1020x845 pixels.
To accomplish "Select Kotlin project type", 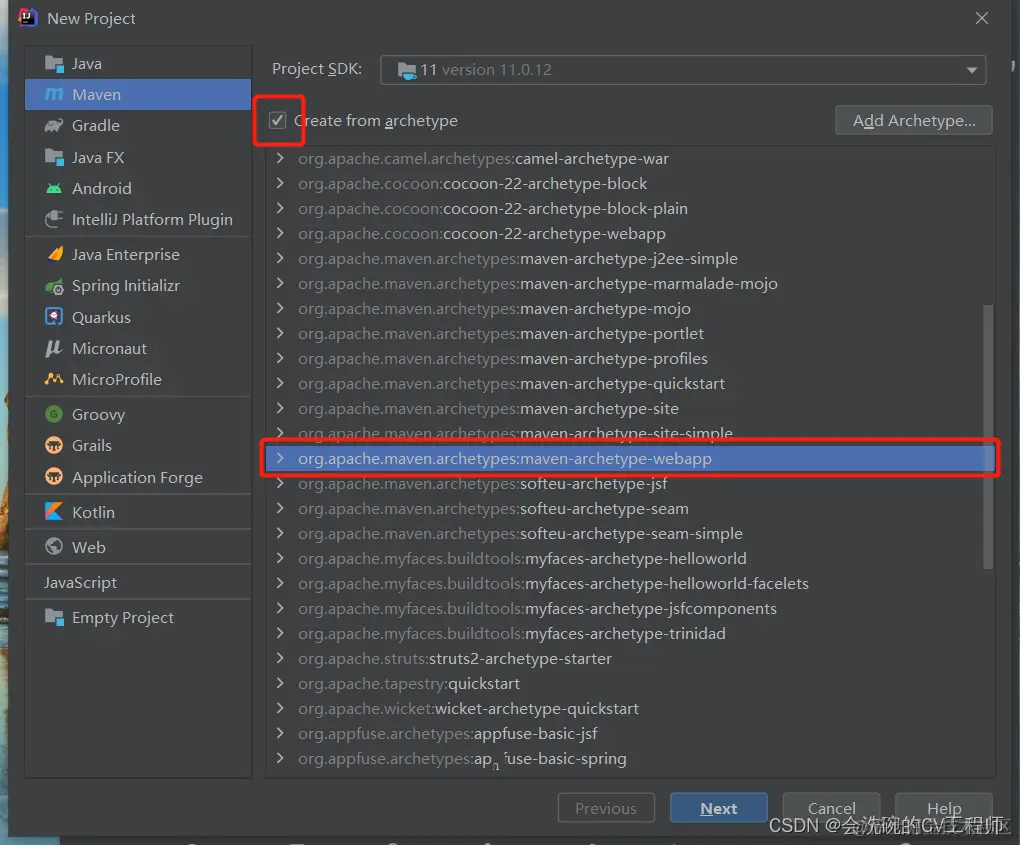I will coord(138,512).
